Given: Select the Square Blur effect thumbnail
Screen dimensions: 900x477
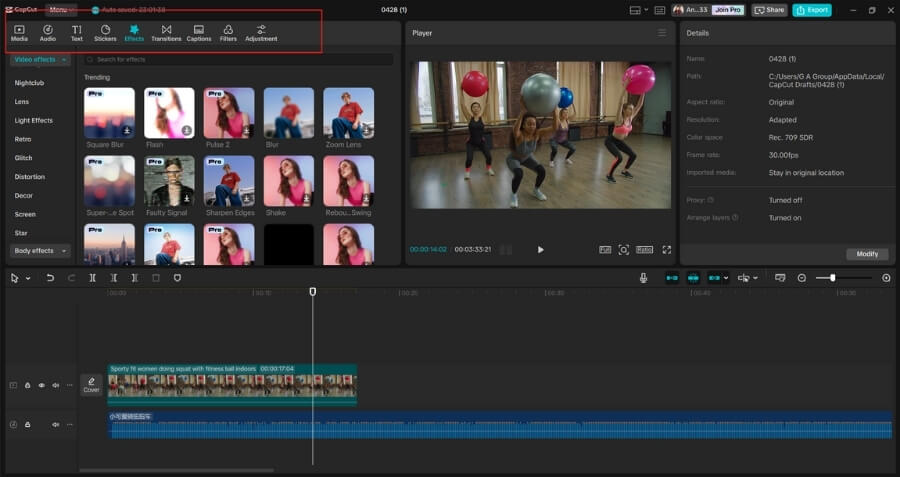Looking at the screenshot, I should point(109,113).
